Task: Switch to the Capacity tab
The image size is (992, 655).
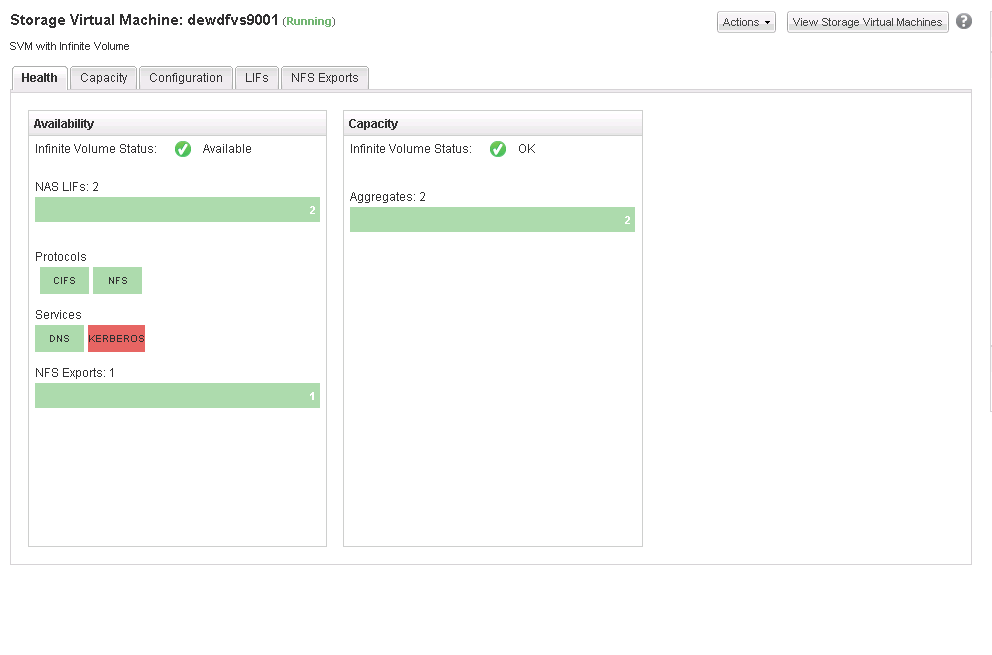Action: 104,78
